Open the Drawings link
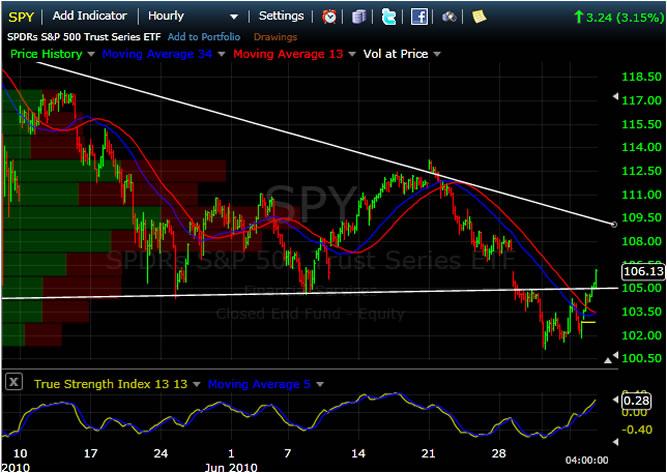Image resolution: width=667 pixels, height=473 pixels. click(275, 37)
